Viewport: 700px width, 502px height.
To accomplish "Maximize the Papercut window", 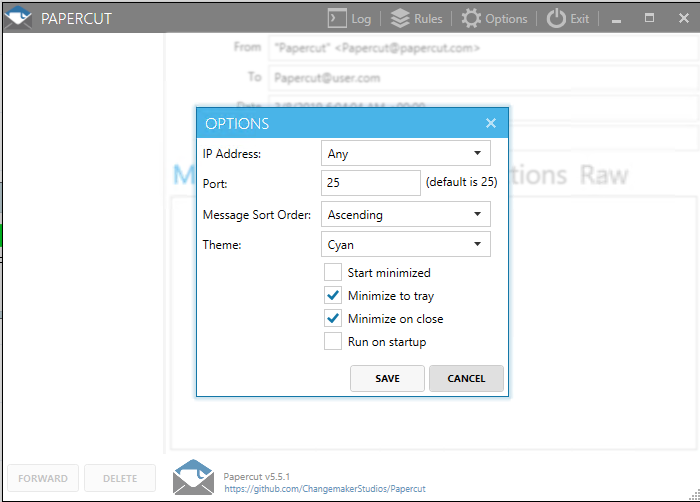I will (649, 18).
